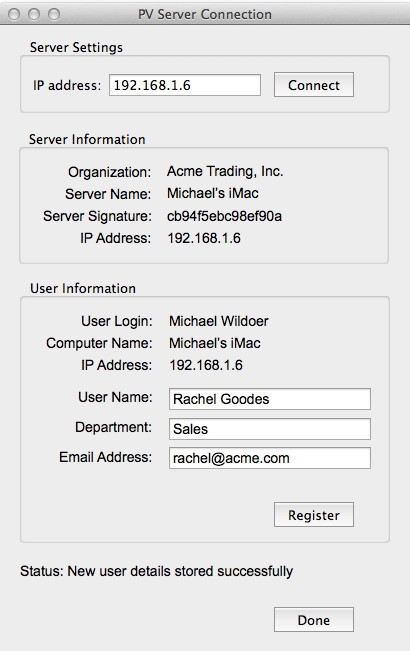The image size is (410, 651).
Task: Click the Server Signature value cb94f5ebc98ef90a
Action: click(225, 216)
